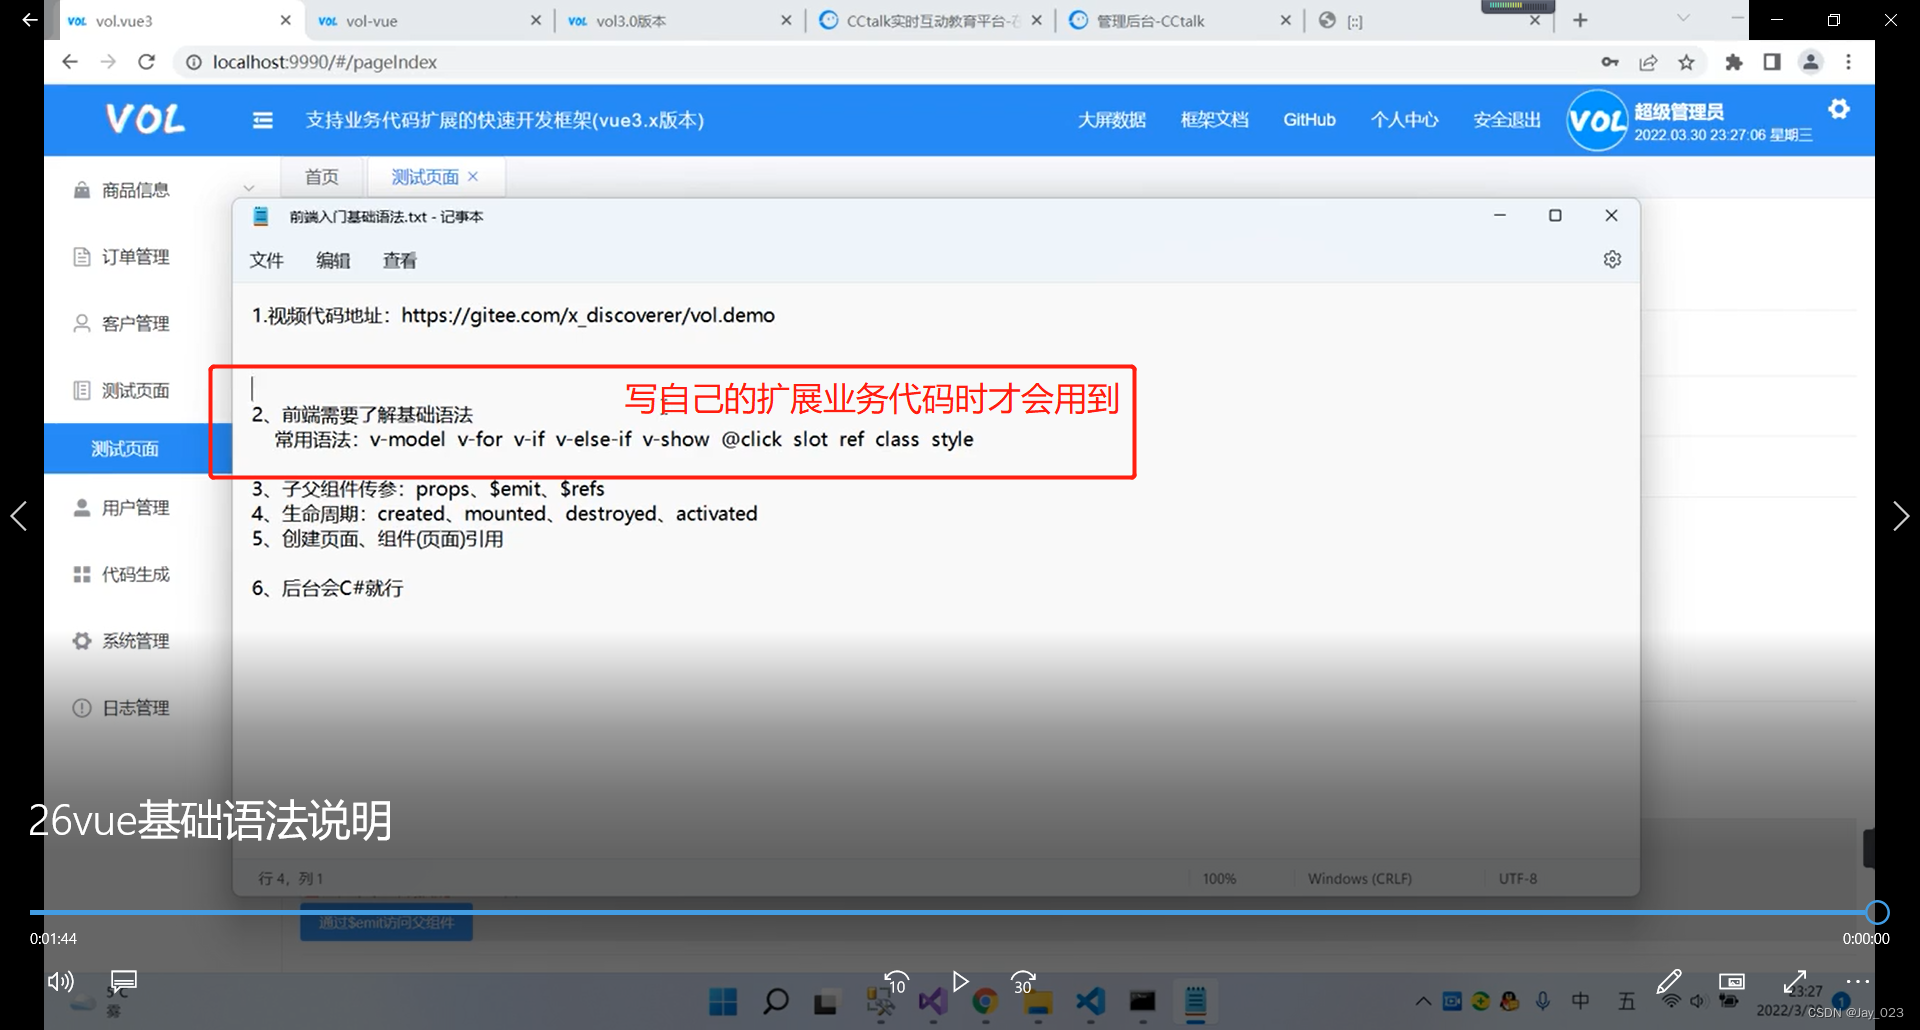Open 大屏数据 in header
The image size is (1920, 1030).
(1111, 120)
